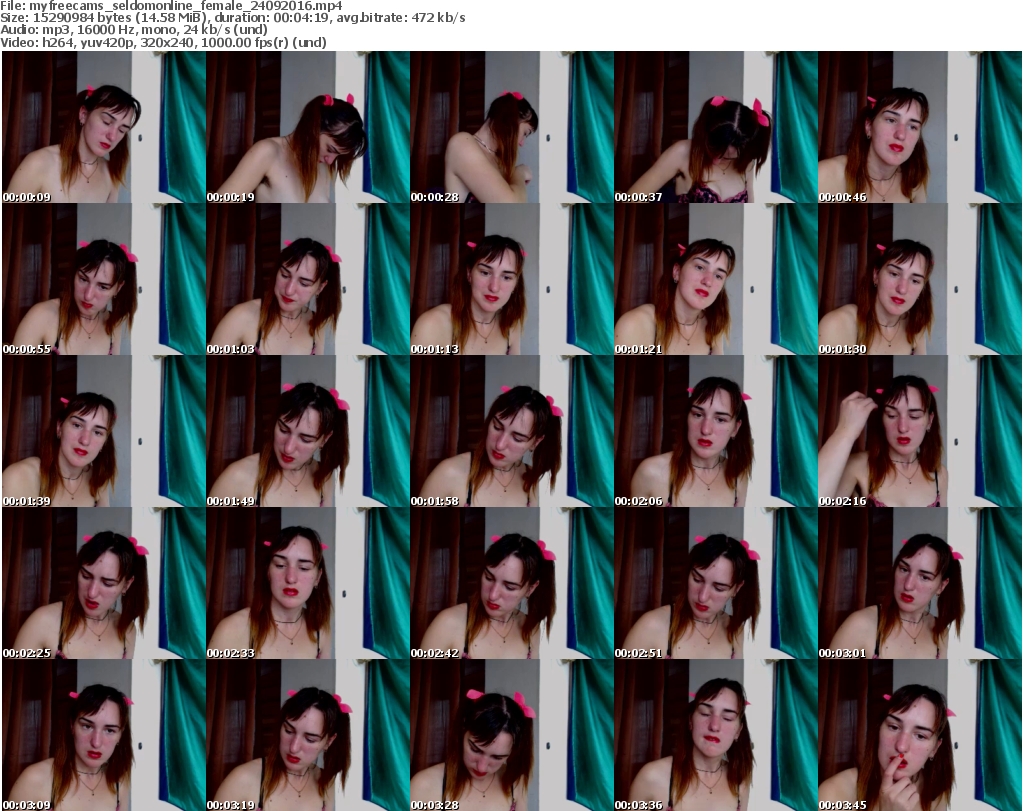
Task: Click the file name text in header
Action: (x=172, y=6)
